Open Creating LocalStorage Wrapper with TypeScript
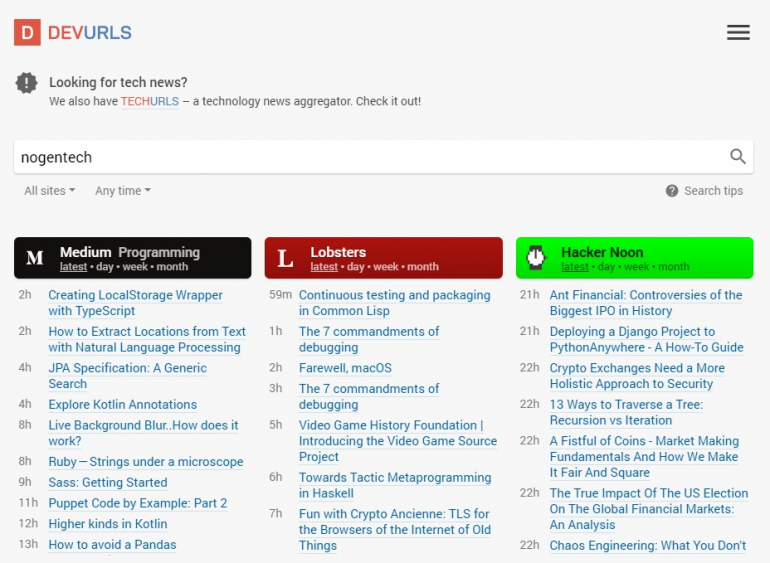Image resolution: width=770 pixels, height=563 pixels. (135, 303)
